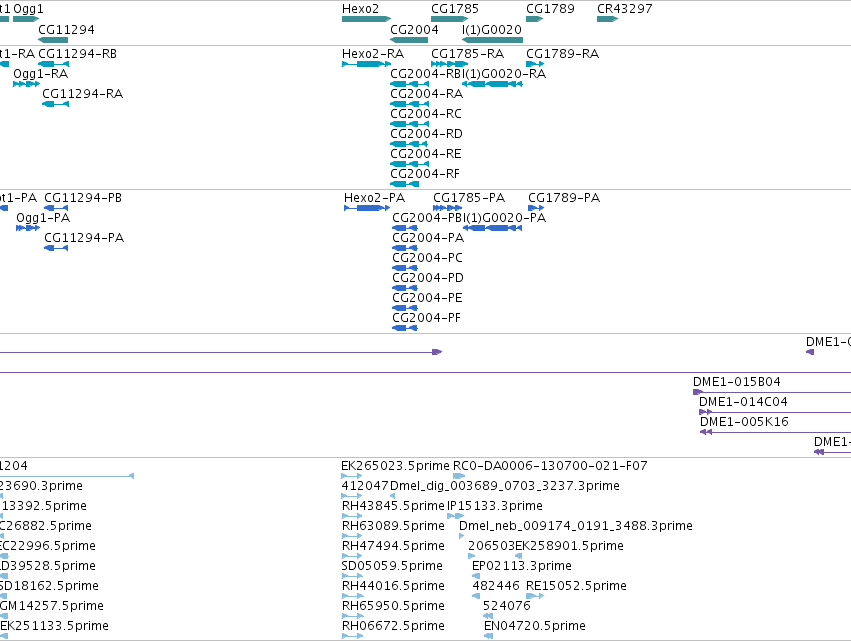Select the DME1-005K16 clone feature
This screenshot has width=851, height=641.
tap(776, 433)
